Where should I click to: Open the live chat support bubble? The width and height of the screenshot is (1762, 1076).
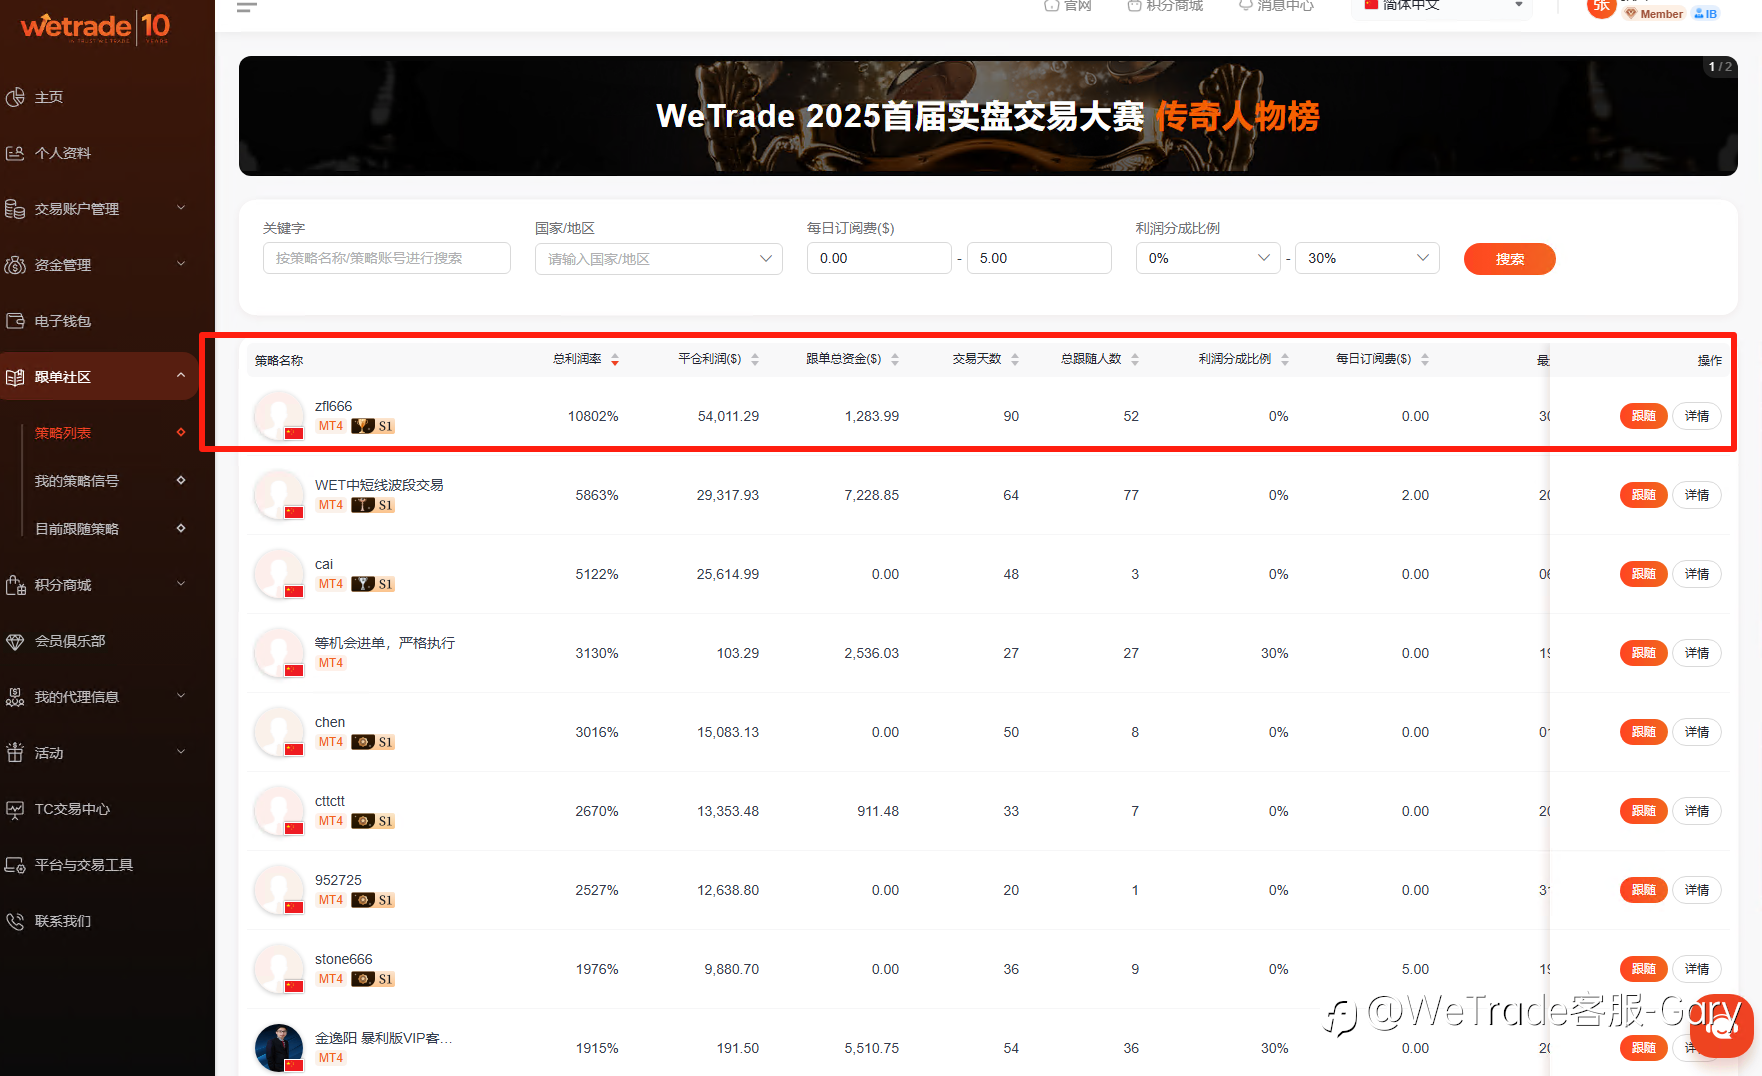(x=1722, y=1026)
